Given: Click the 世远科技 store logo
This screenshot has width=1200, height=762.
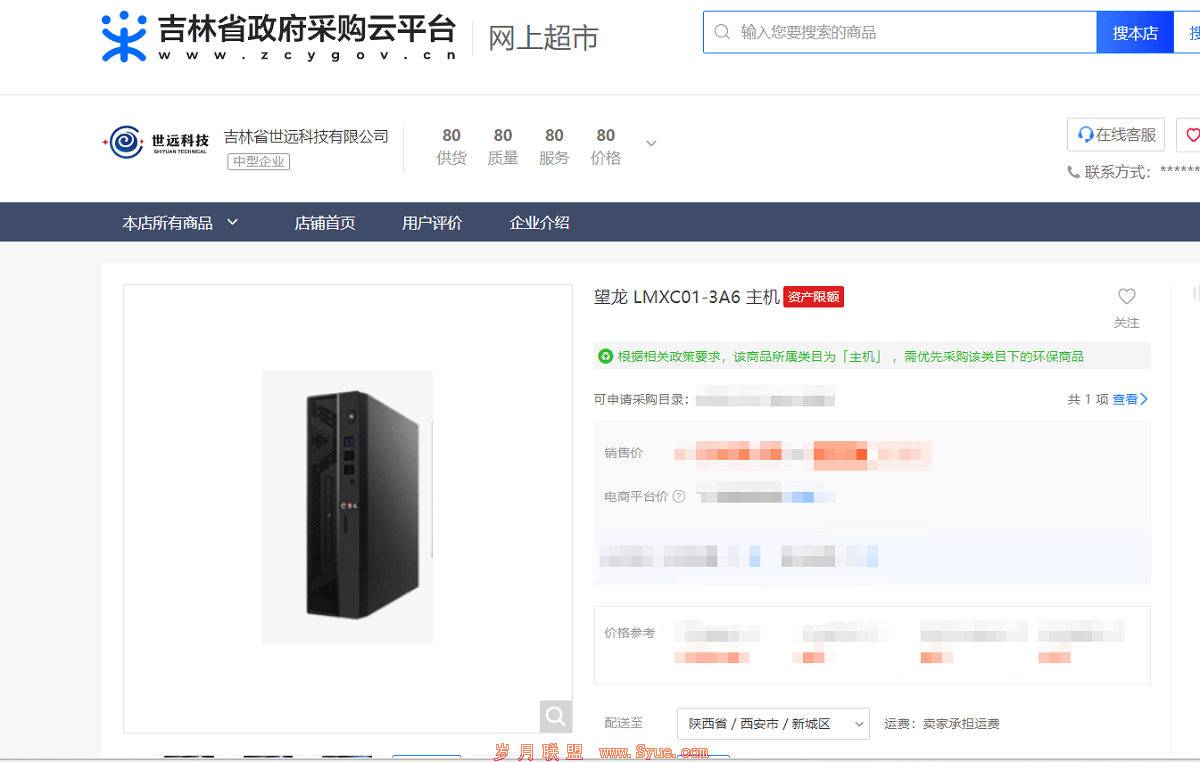Looking at the screenshot, I should (x=155, y=143).
